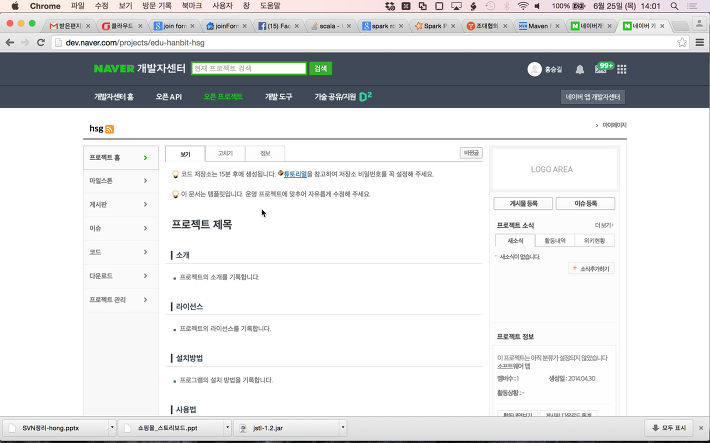Switch to the 정보 tab
710x443 pixels.
point(265,154)
